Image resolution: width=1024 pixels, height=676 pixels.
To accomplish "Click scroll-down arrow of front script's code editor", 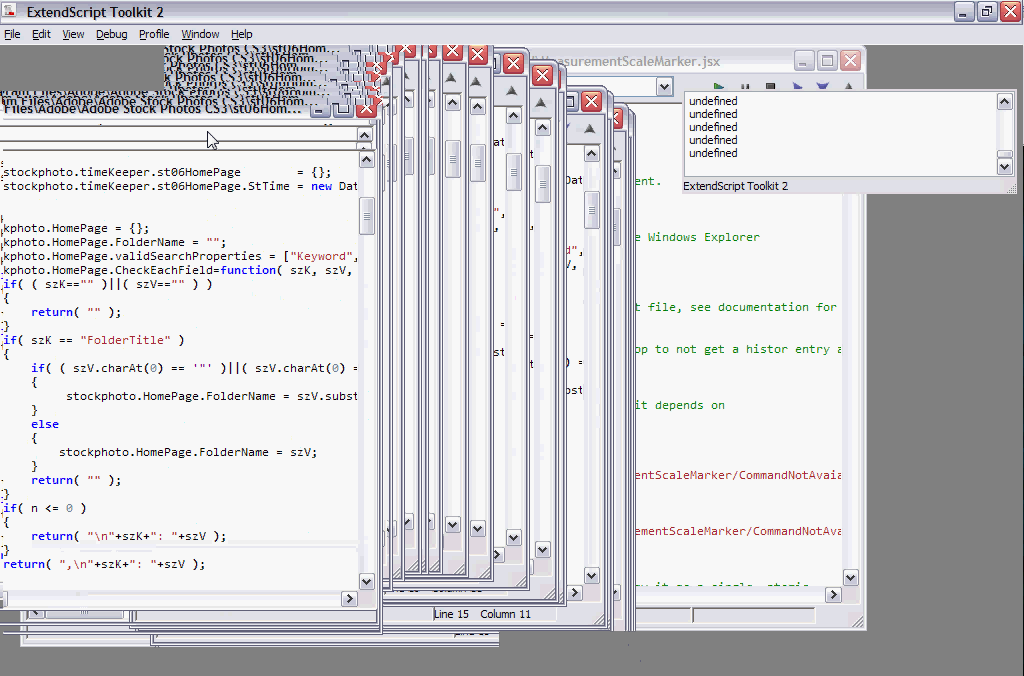I will [x=367, y=581].
